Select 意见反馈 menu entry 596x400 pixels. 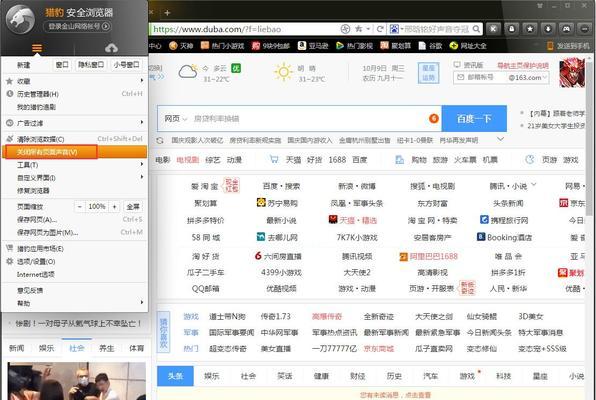coord(74,290)
